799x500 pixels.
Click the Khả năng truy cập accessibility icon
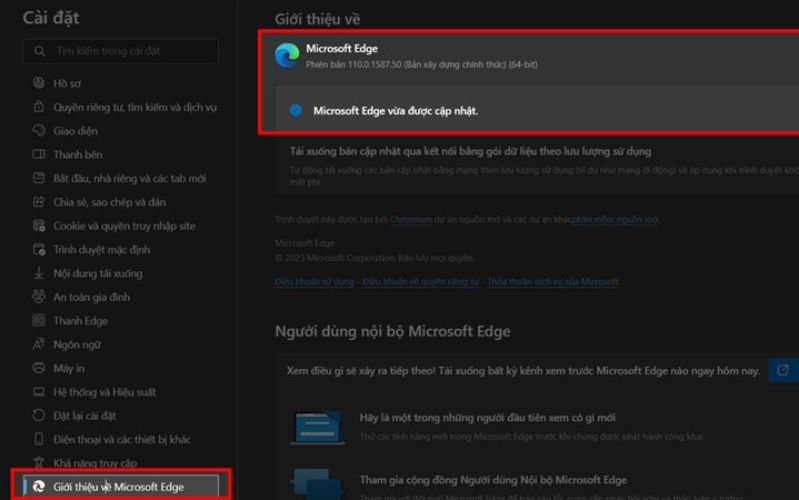[39, 463]
